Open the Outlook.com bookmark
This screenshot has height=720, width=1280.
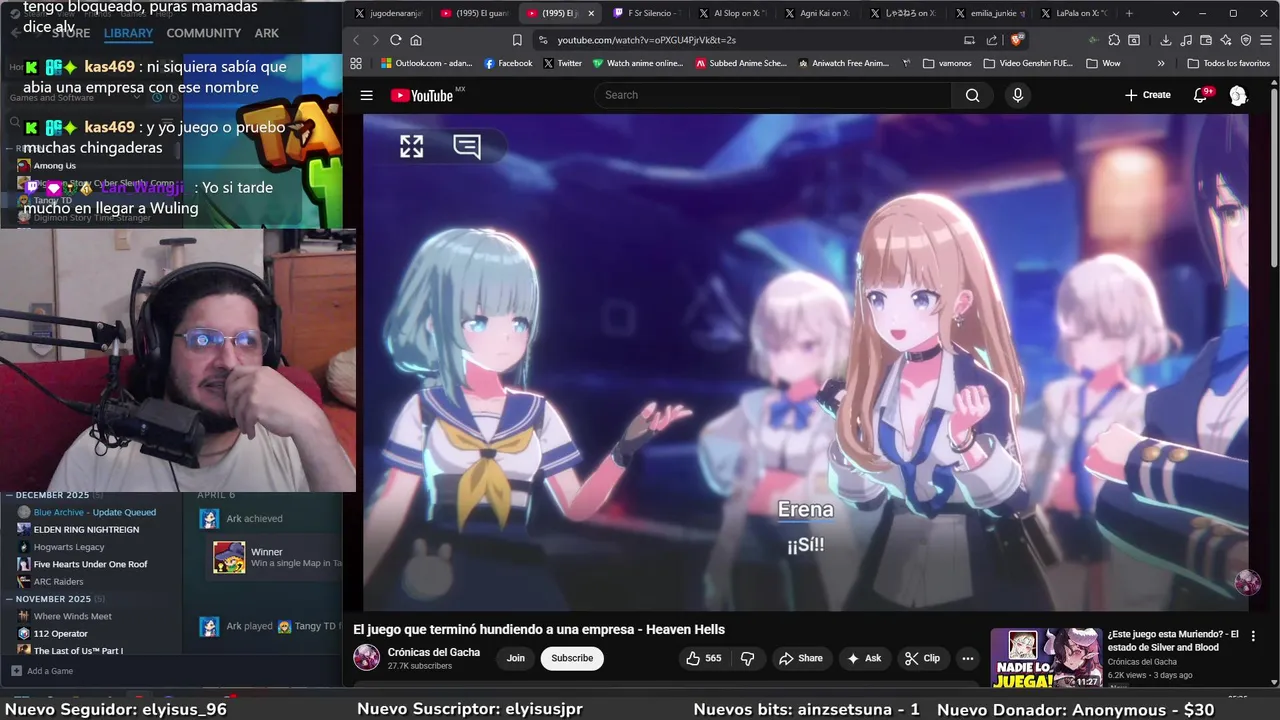coord(427,63)
